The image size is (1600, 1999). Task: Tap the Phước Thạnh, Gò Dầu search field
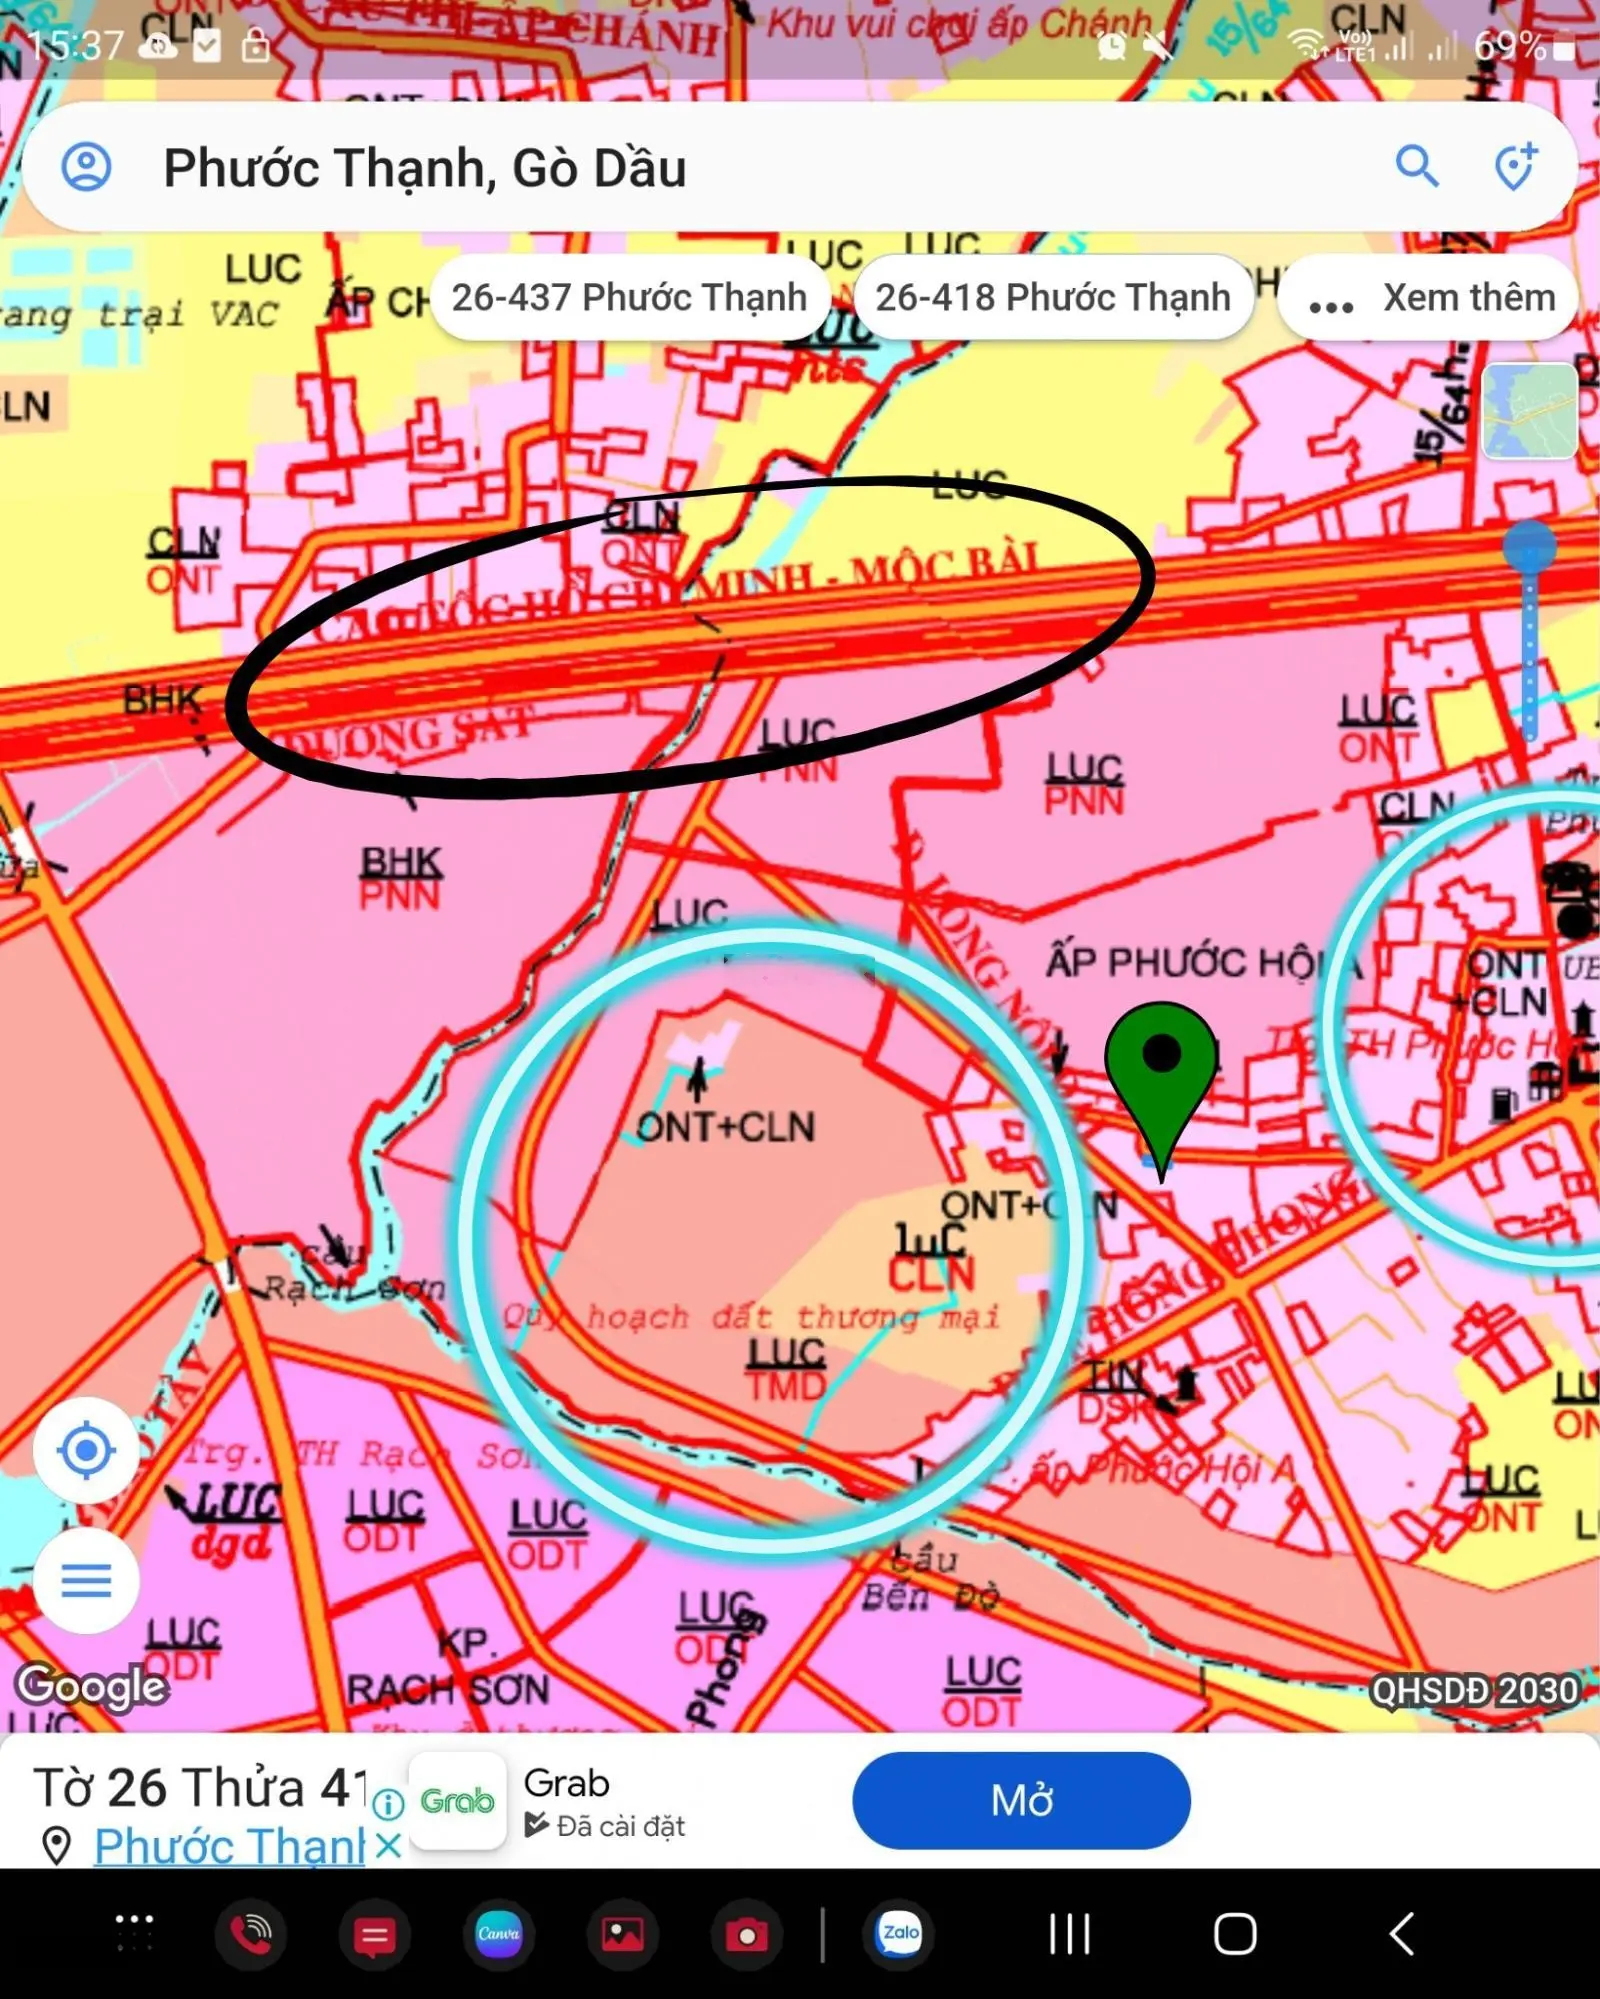[800, 166]
